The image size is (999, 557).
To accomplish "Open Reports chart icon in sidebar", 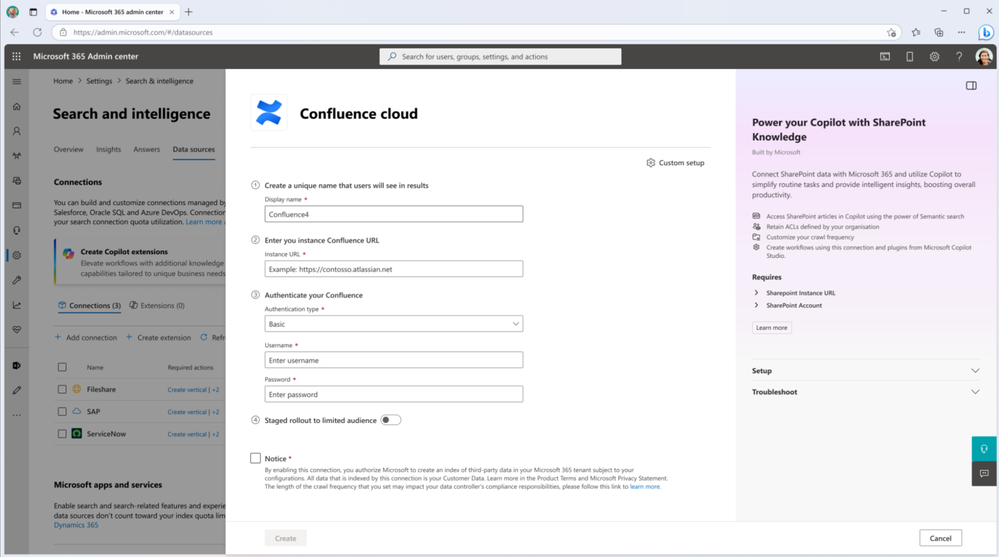I will coord(17,305).
